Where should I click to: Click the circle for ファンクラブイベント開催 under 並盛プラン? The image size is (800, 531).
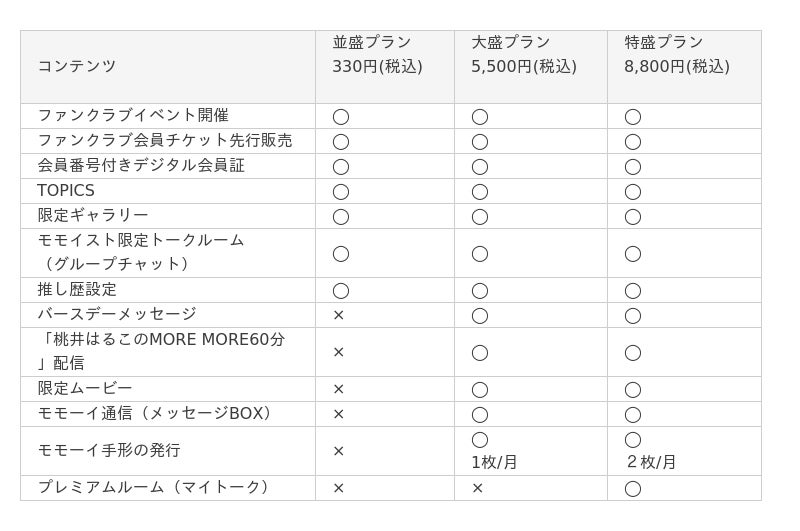(340, 117)
